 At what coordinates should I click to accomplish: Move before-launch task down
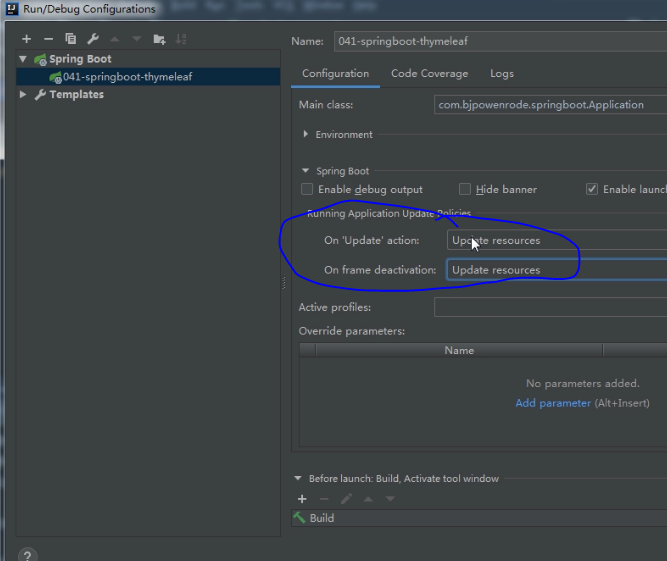390,498
